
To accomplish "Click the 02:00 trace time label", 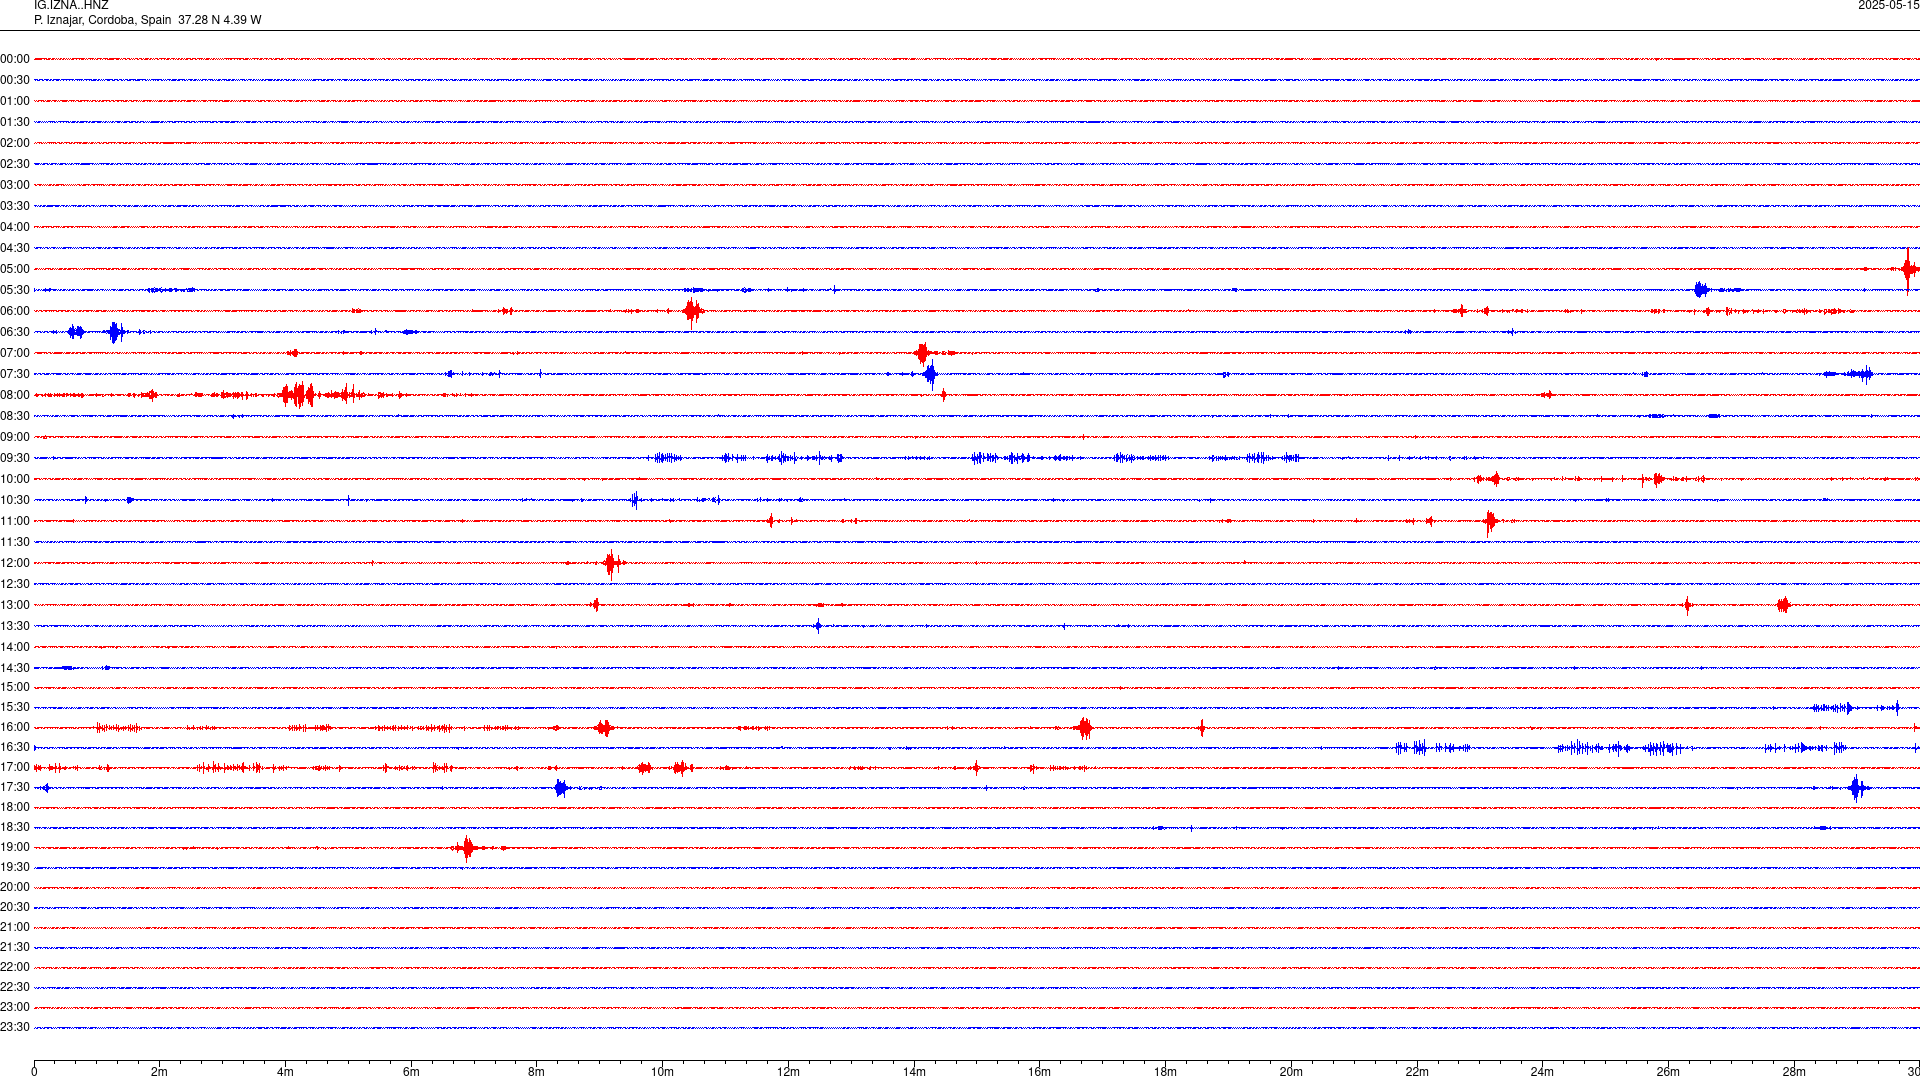I will (x=15, y=143).
